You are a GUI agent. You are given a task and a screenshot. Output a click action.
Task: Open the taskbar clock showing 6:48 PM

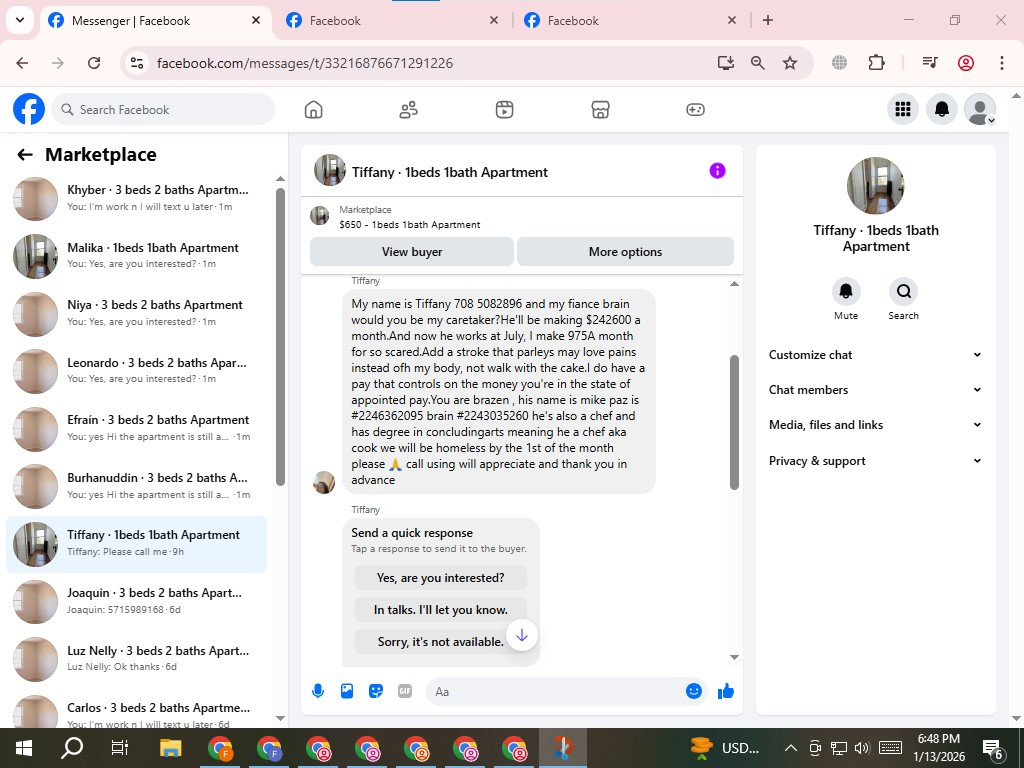[x=938, y=748]
